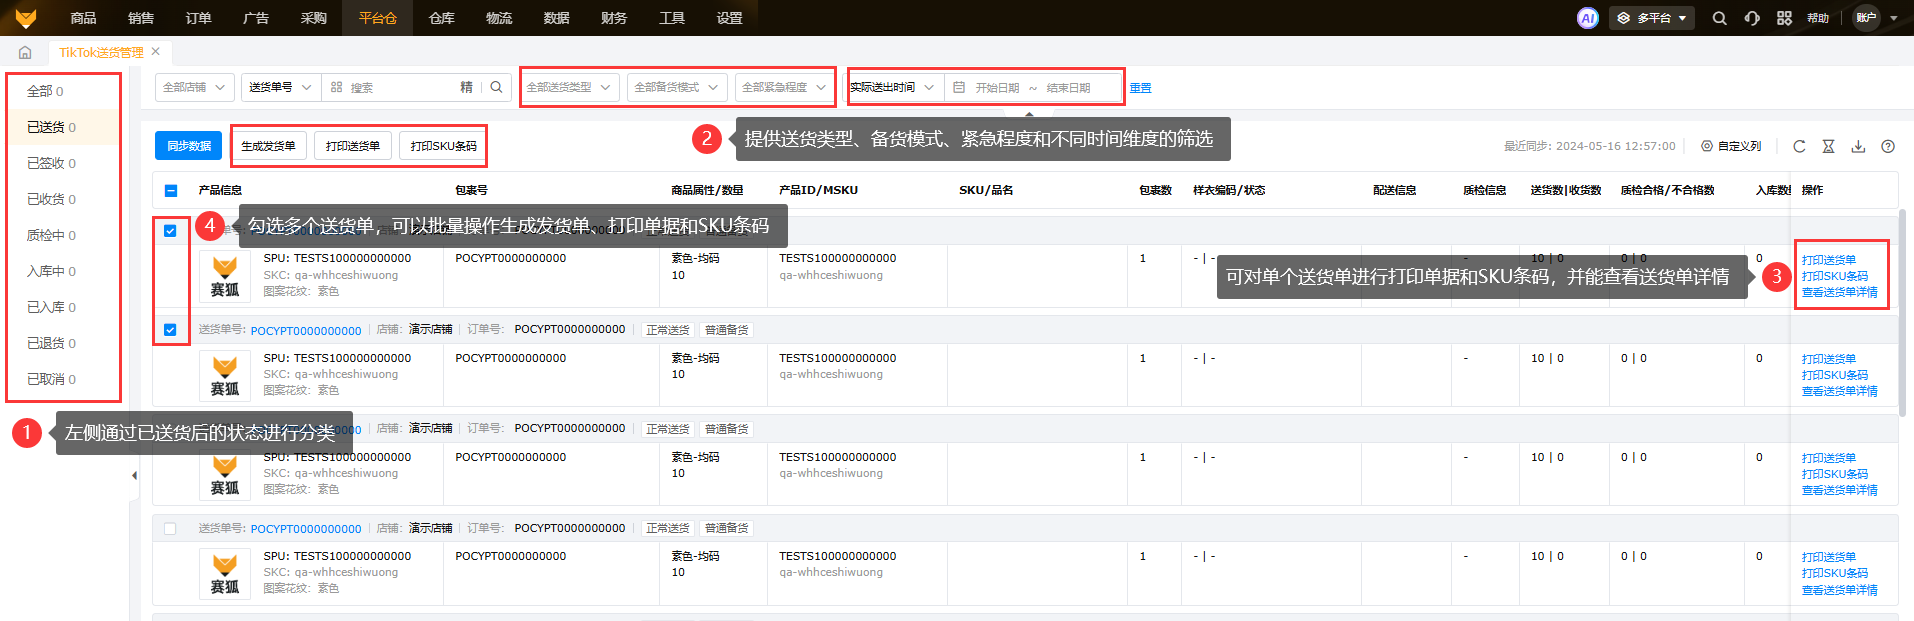The height and width of the screenshot is (621, 1914).
Task: Select 已签收 status in left sidebar
Action: (51, 163)
